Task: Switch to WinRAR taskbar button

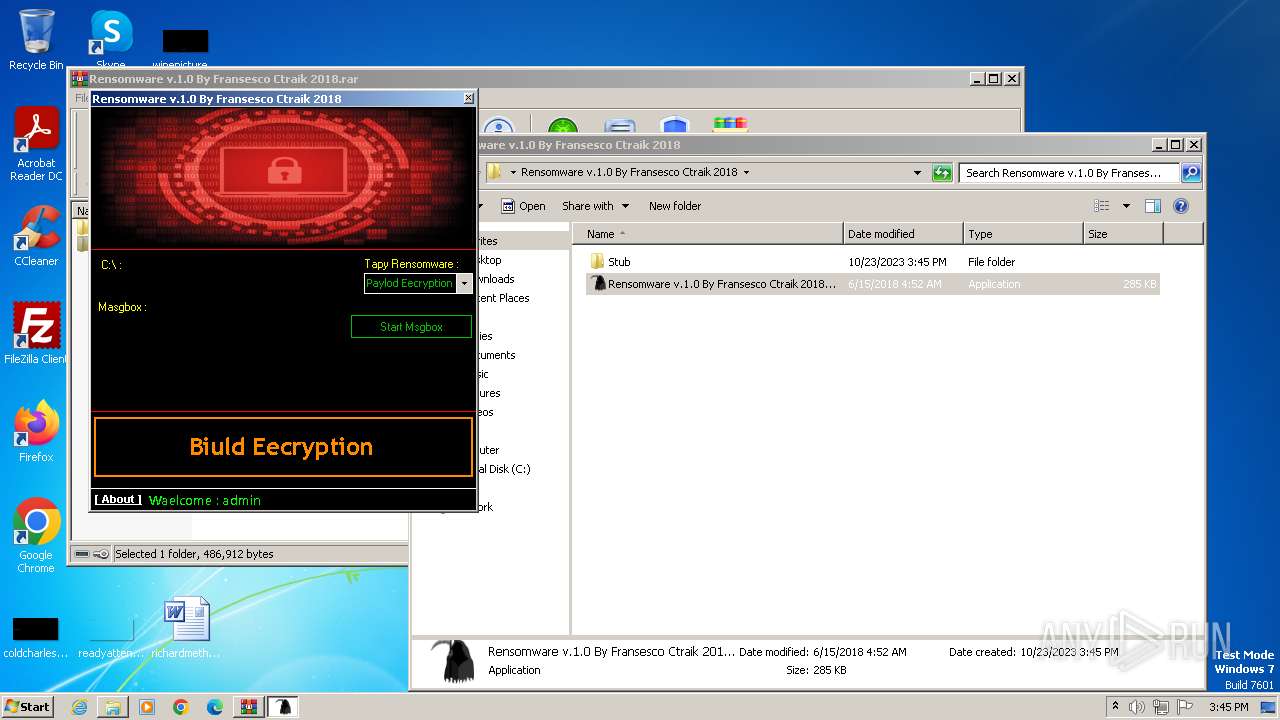Action: click(x=248, y=707)
